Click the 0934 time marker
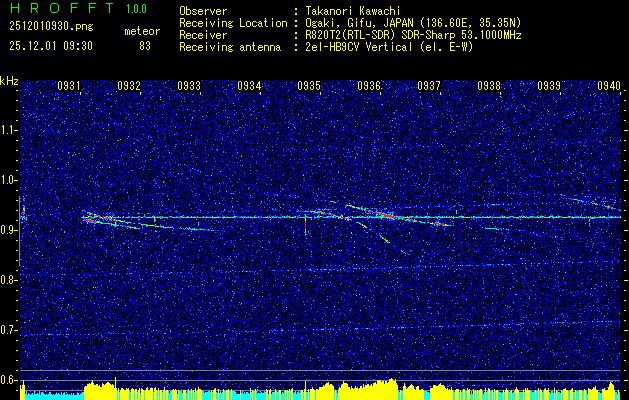This screenshot has height=400, width=629. pos(249,85)
